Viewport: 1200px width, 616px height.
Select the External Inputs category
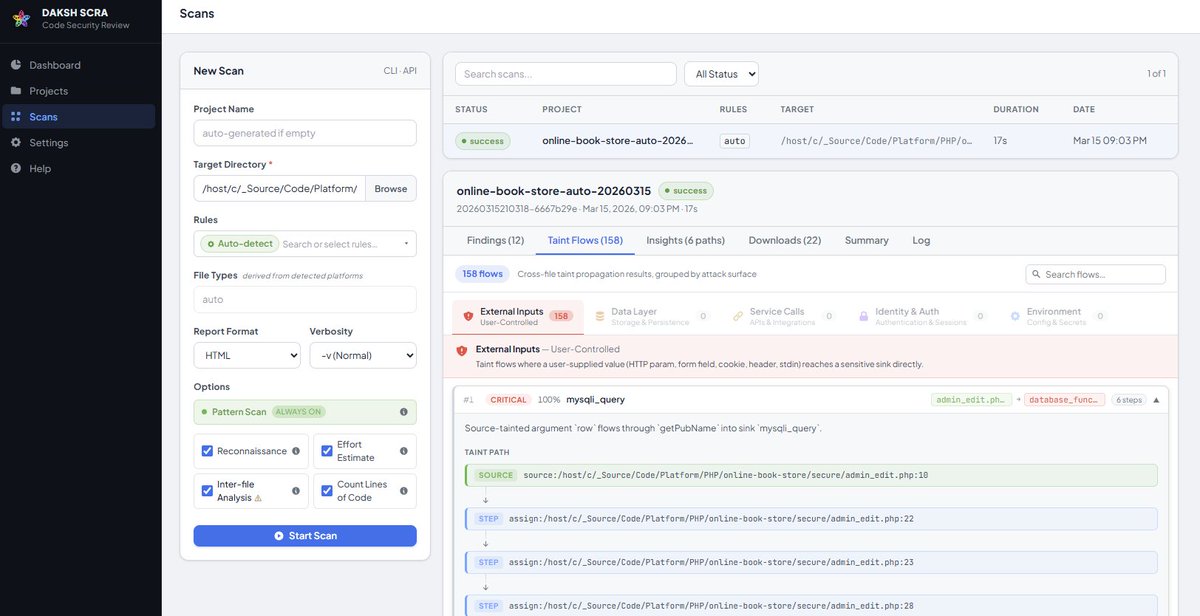click(517, 316)
